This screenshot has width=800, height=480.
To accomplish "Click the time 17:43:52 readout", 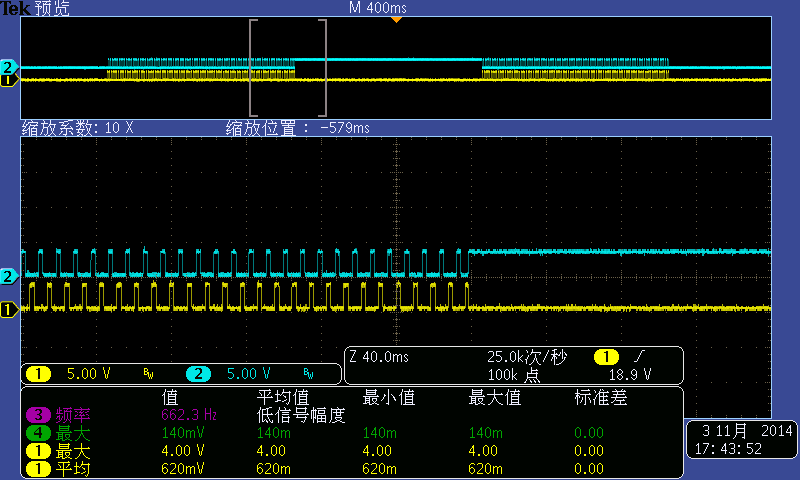I will [x=728, y=449].
